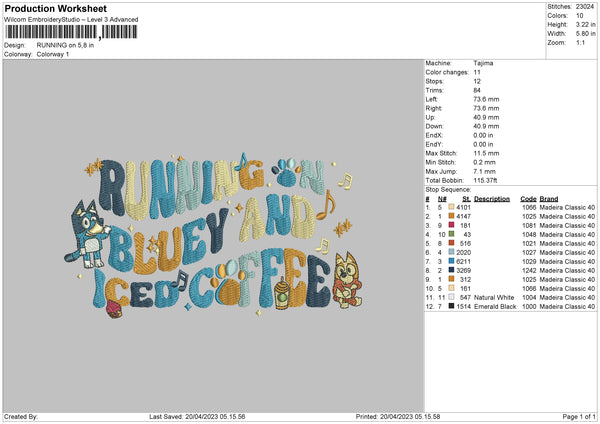Image resolution: width=600 pixels, height=424 pixels.
Task: Click the St. column header
Action: [466, 199]
